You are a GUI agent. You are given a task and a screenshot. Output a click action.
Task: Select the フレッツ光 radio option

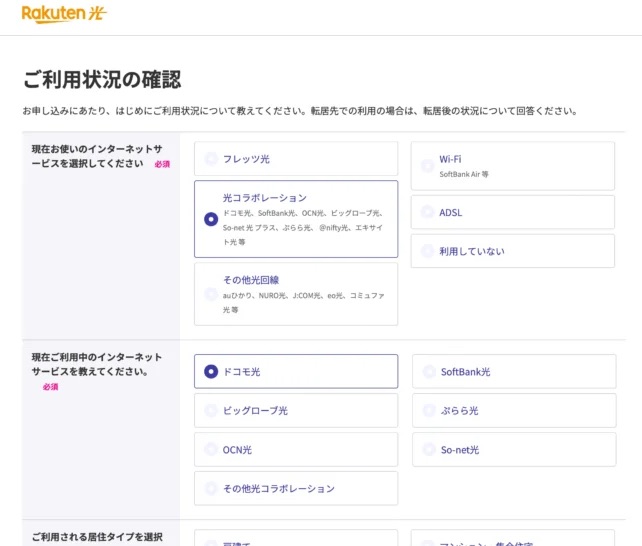click(296, 159)
